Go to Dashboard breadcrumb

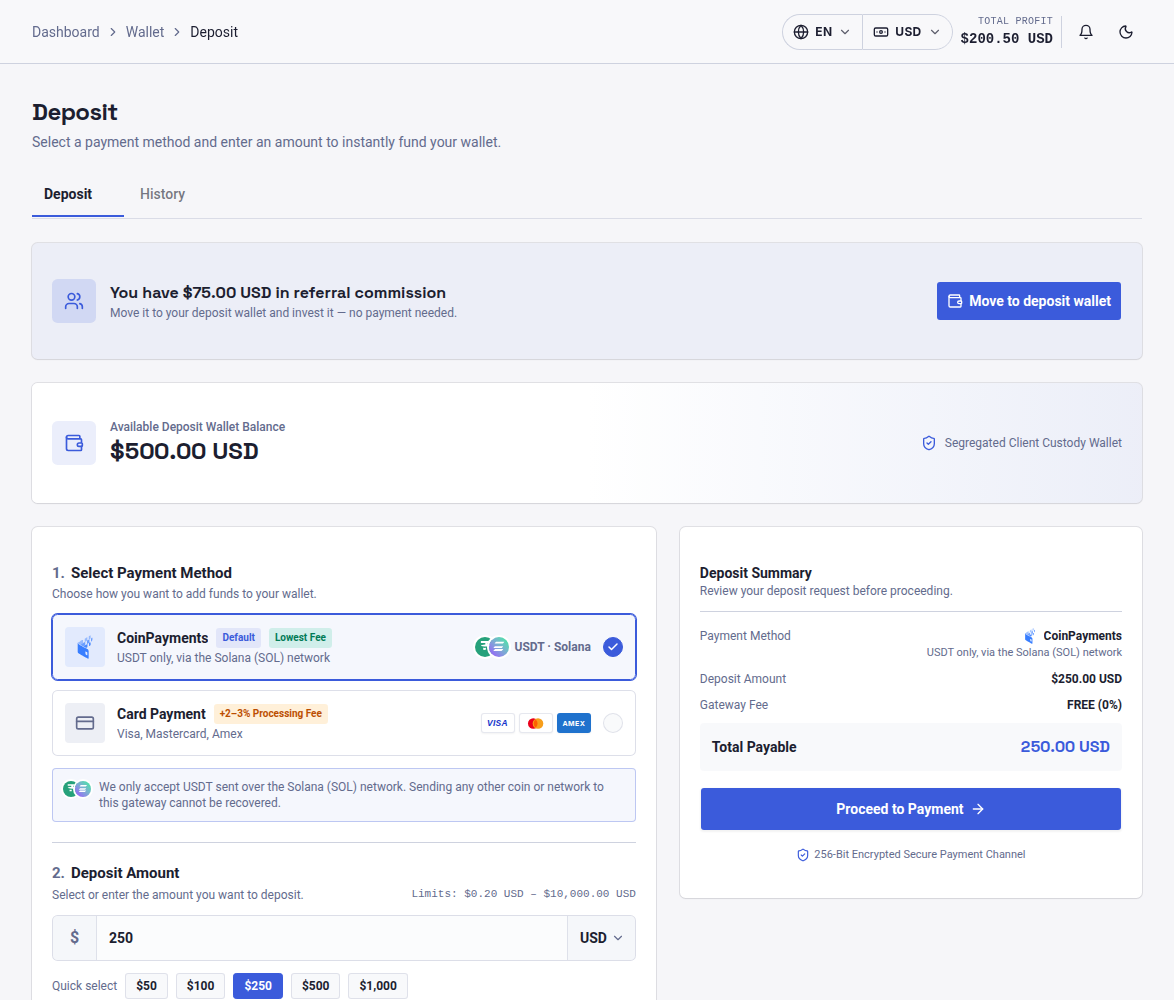(x=66, y=32)
